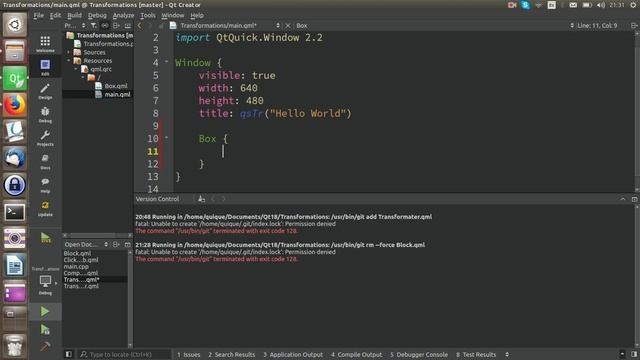Close the main.qml document
The height and width of the screenshot is (360, 640).
pyautogui.click(x=288, y=25)
